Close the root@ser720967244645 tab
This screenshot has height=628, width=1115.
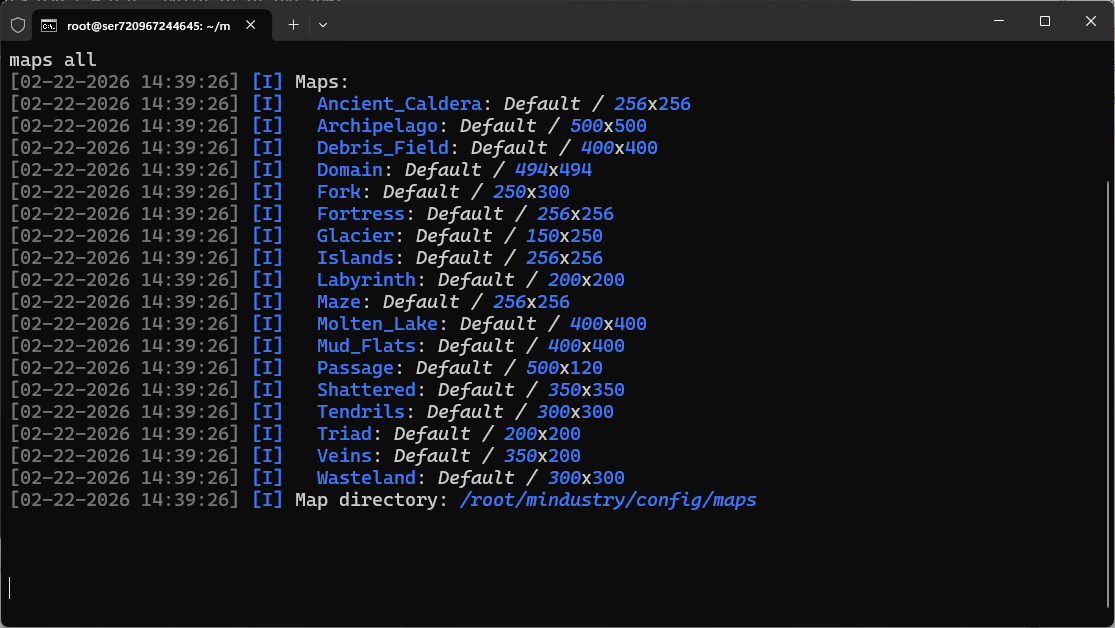[x=253, y=24]
